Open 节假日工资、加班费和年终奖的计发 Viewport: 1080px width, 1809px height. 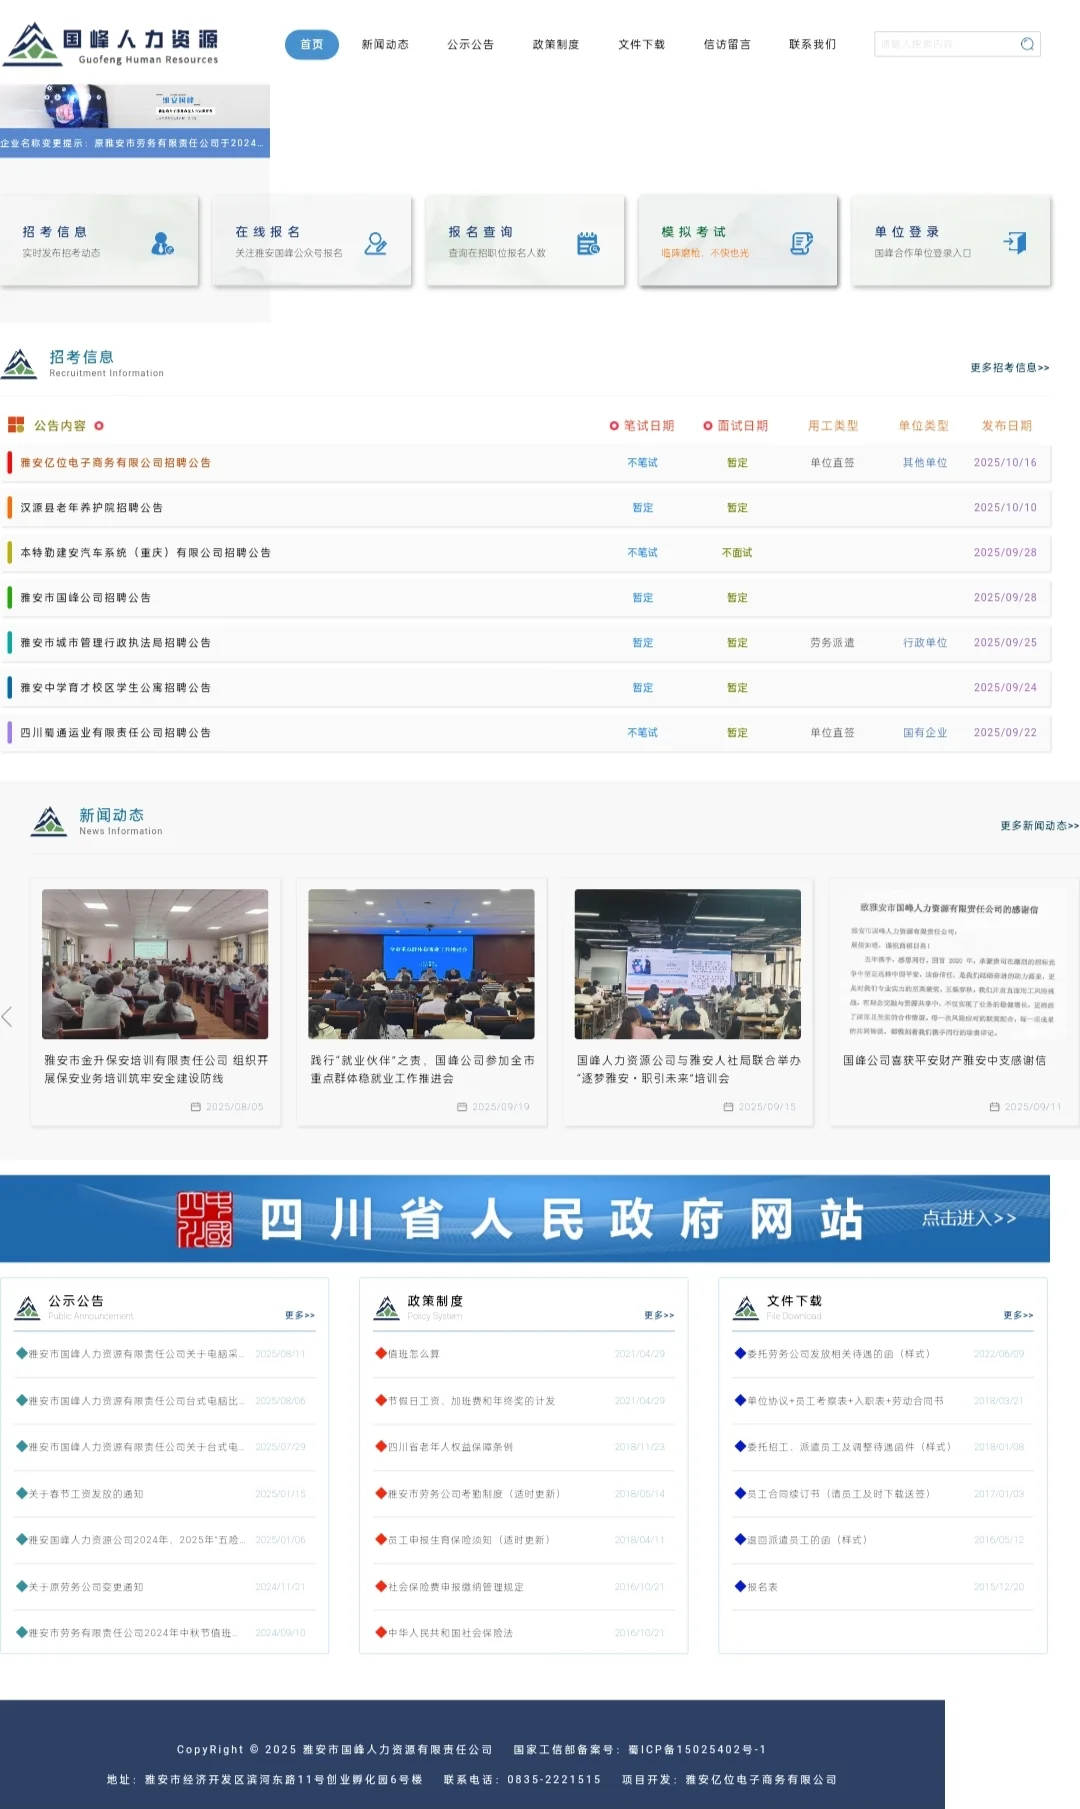(471, 1401)
